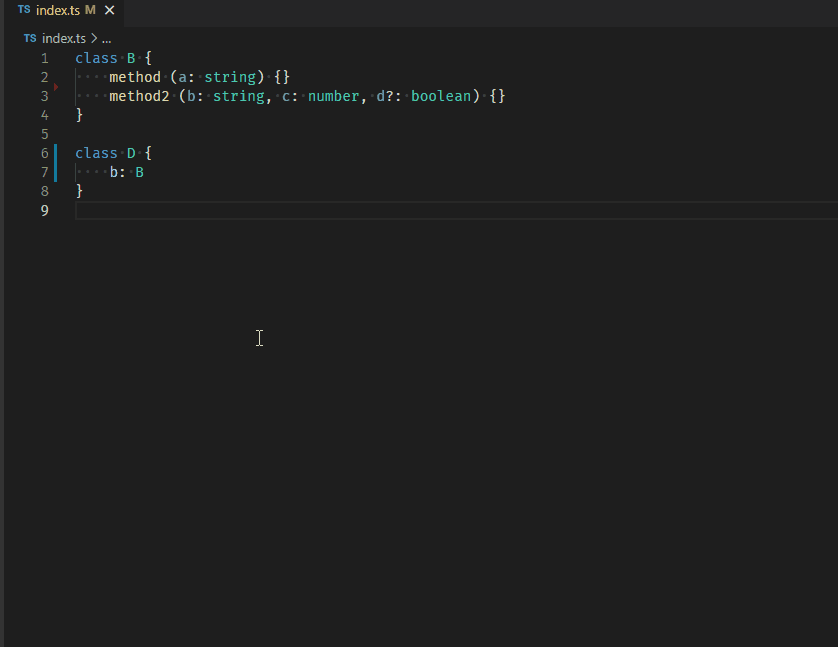Screen dimensions: 838x647
Task: Click the string type on line 2
Action: coord(230,77)
